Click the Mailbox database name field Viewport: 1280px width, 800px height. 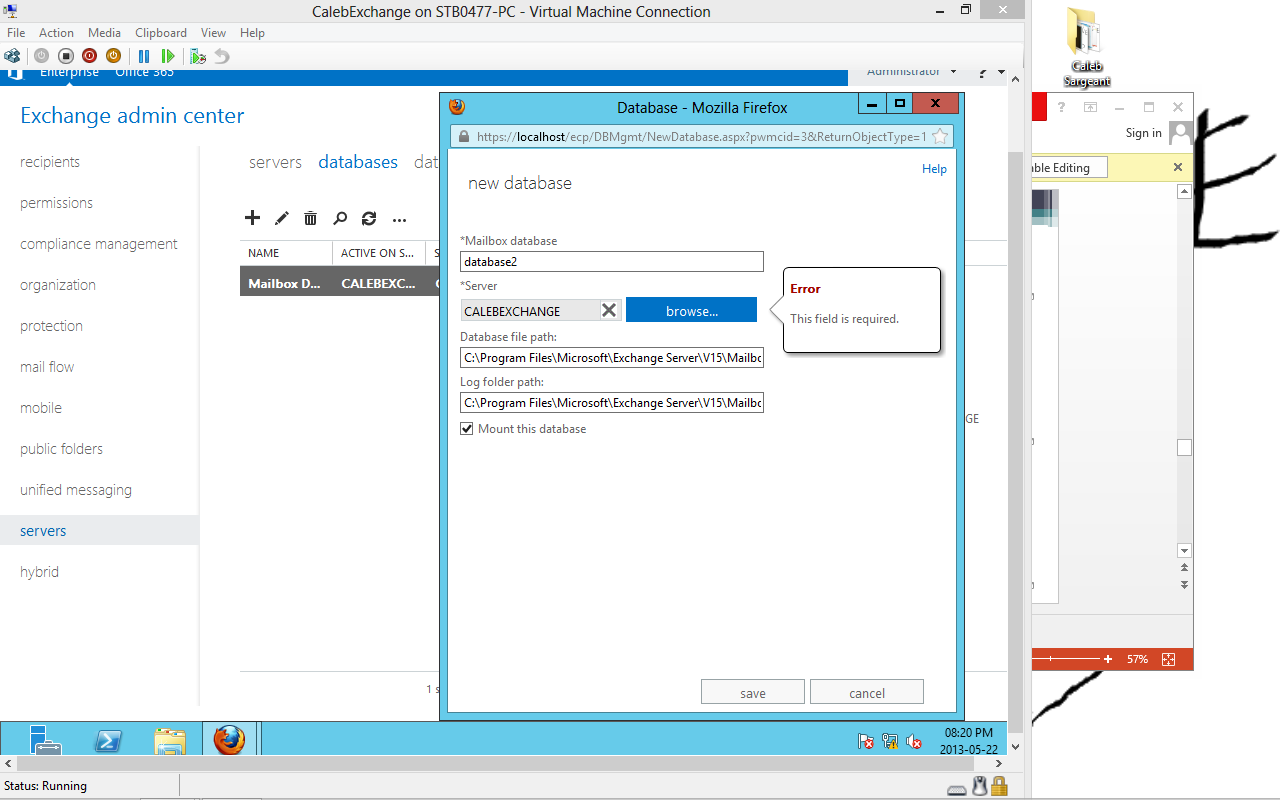click(612, 262)
